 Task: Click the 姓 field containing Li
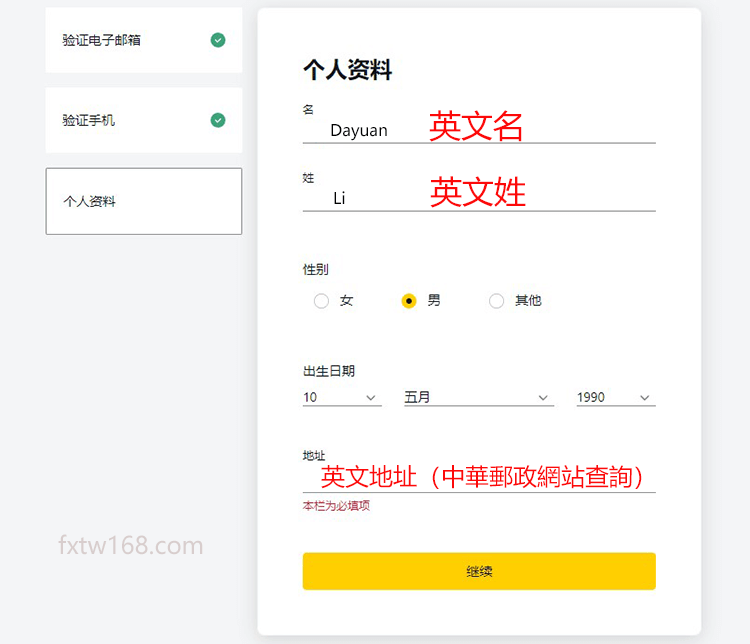tap(479, 198)
